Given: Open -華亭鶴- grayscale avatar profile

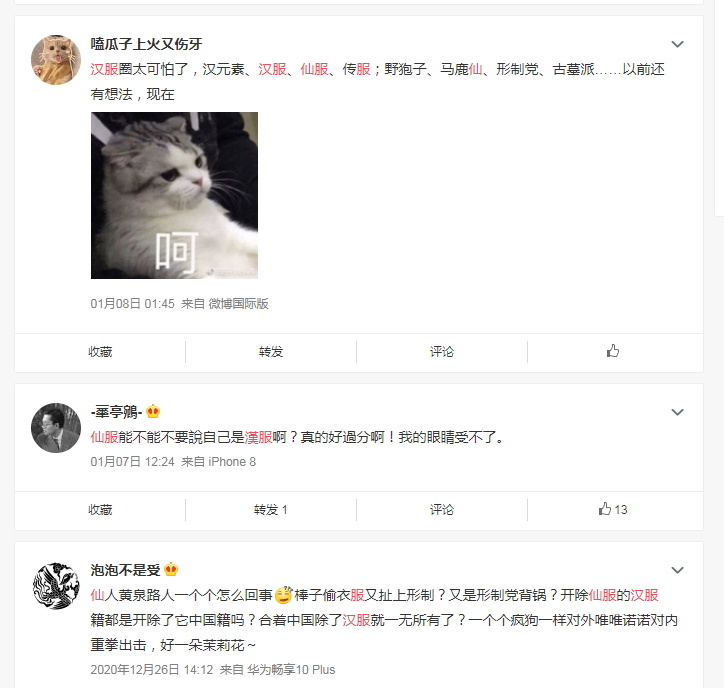Looking at the screenshot, I should coord(56,428).
